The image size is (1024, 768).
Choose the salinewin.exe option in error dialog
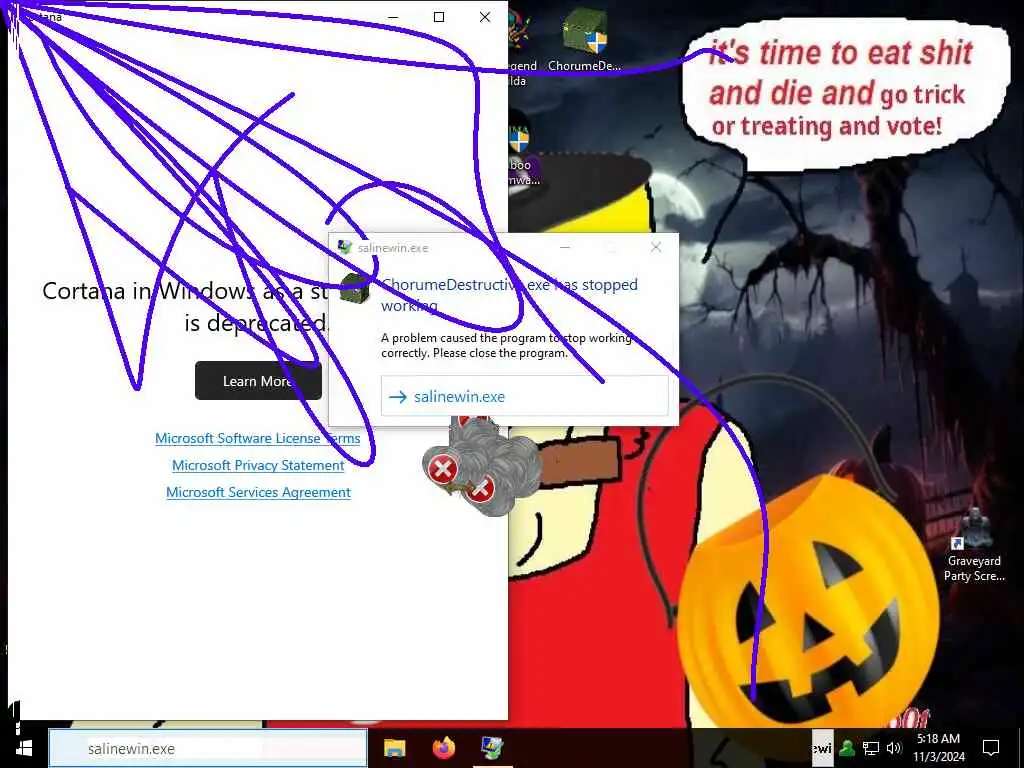point(524,396)
